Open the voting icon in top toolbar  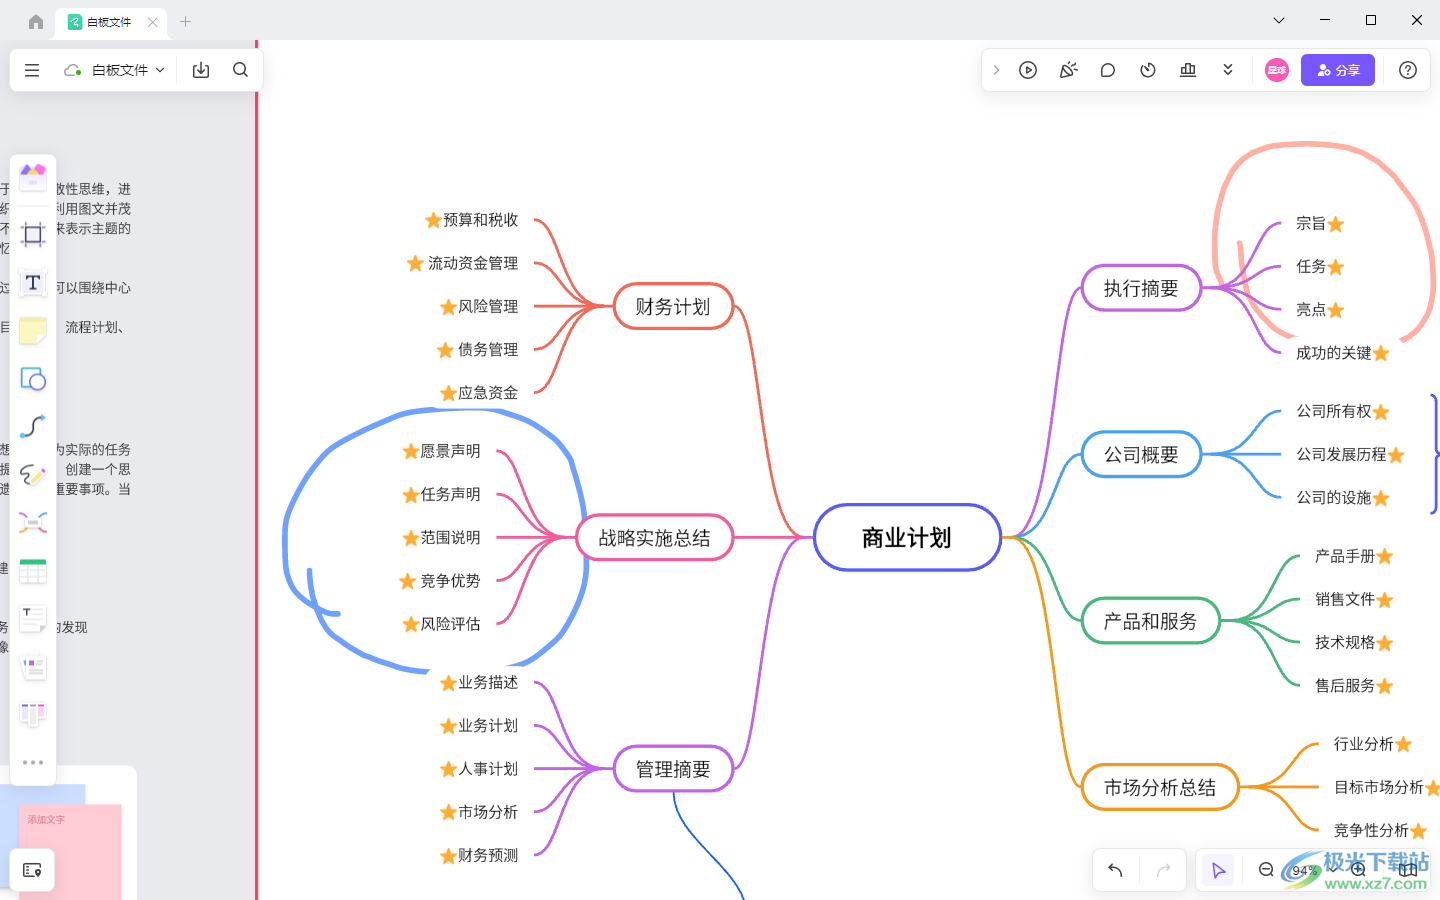pyautogui.click(x=1188, y=70)
